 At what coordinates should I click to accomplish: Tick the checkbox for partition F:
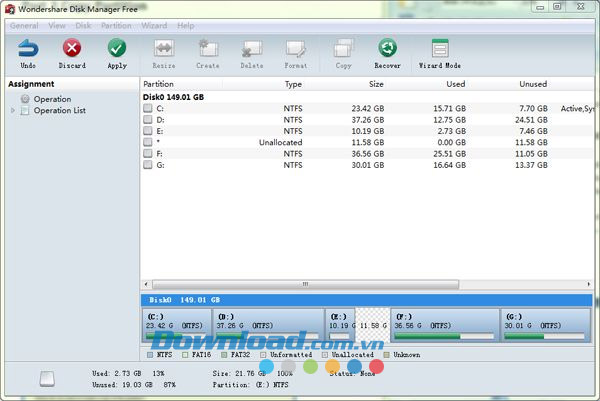coord(148,153)
